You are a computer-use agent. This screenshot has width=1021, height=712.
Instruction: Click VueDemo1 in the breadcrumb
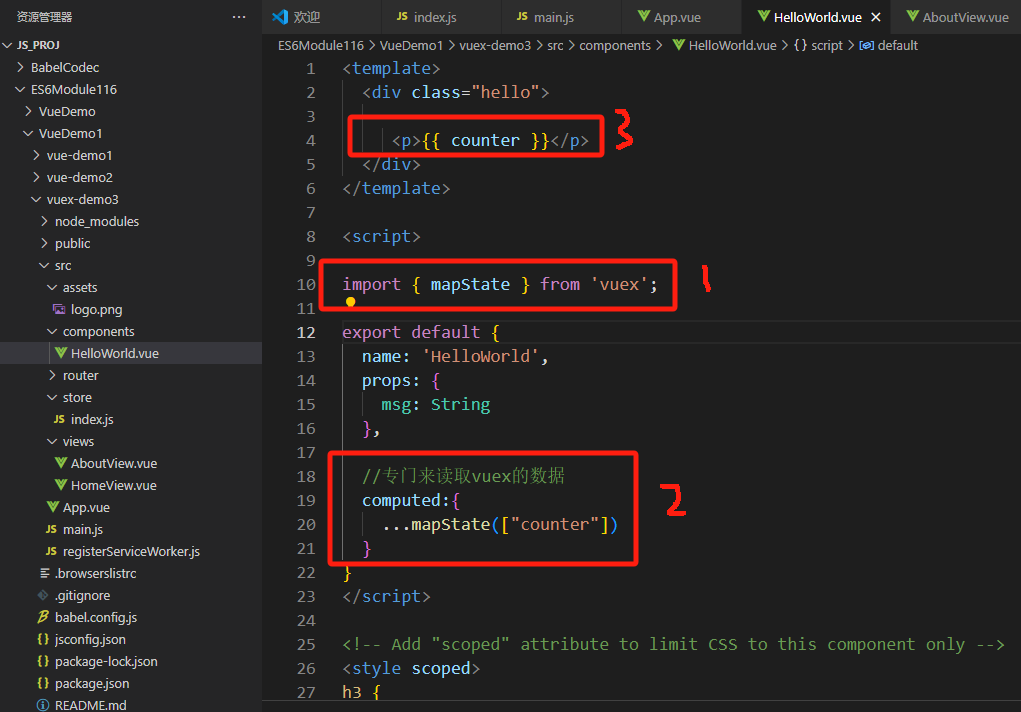pos(412,46)
